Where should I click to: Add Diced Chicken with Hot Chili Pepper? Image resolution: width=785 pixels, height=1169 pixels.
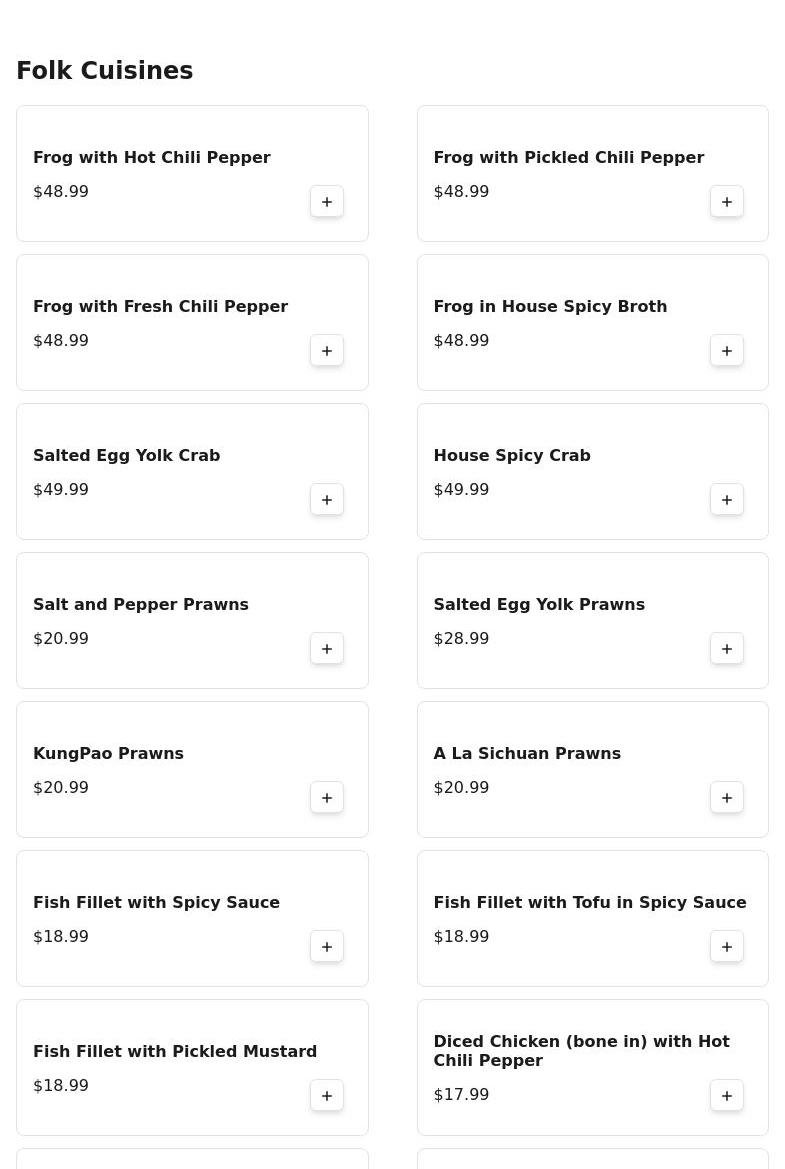point(727,1096)
